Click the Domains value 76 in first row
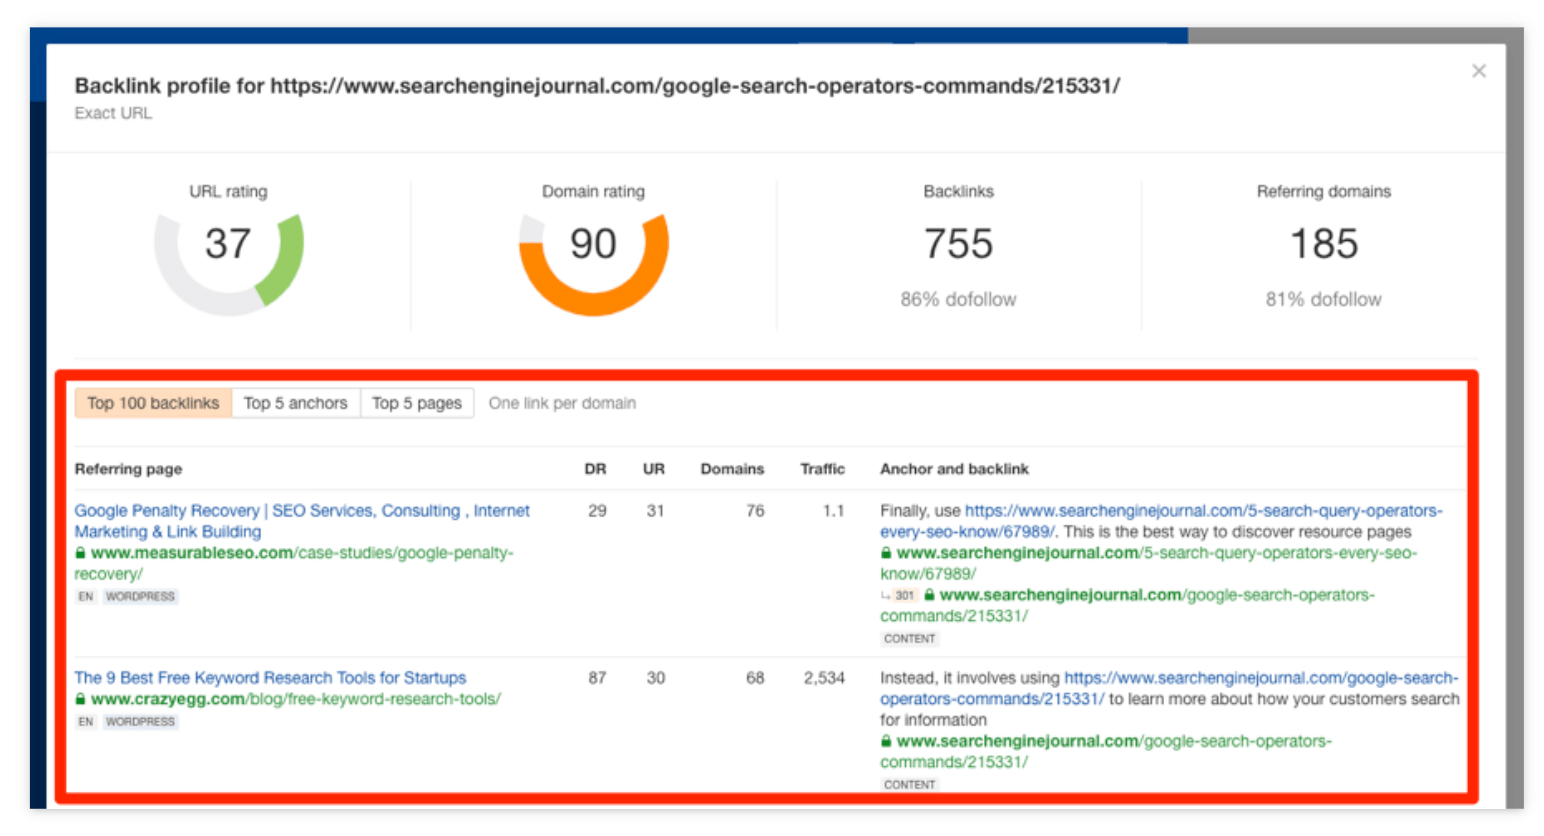 click(x=755, y=511)
